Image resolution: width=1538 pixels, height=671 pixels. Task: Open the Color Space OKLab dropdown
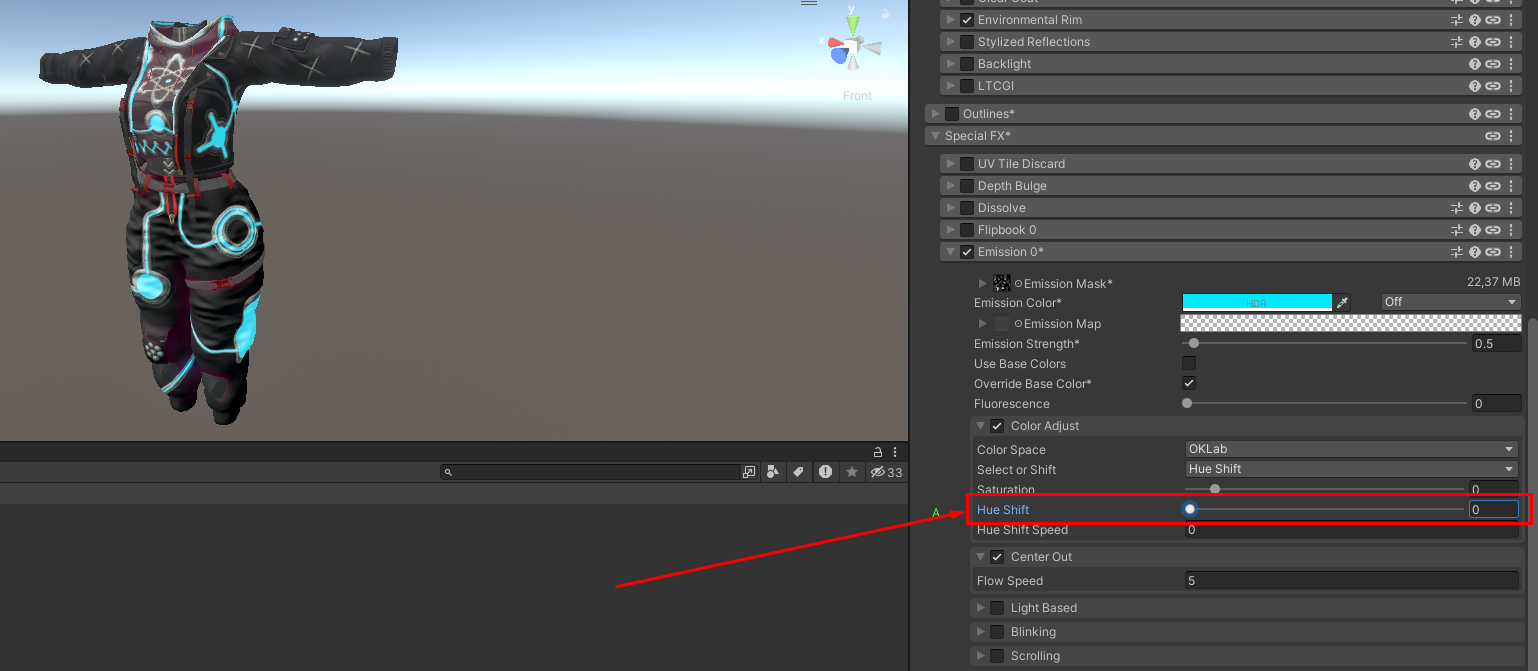[1351, 449]
